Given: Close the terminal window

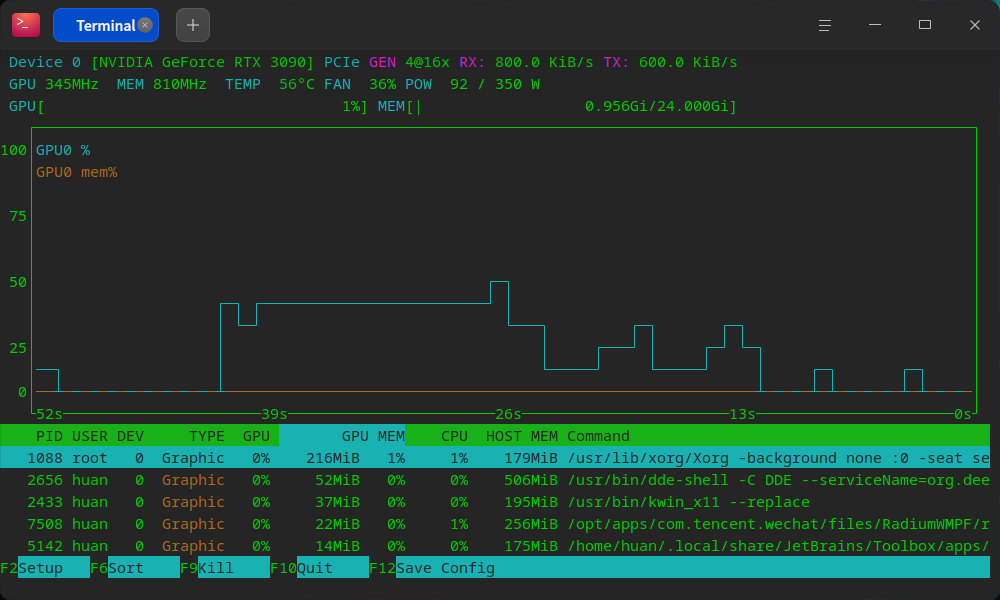Looking at the screenshot, I should click(x=974, y=25).
